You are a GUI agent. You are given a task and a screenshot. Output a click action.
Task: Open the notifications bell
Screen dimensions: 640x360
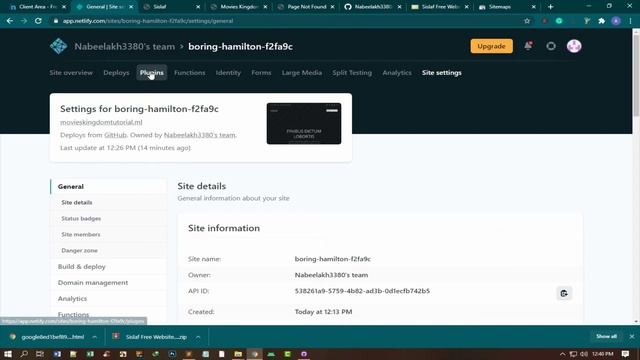[528, 46]
